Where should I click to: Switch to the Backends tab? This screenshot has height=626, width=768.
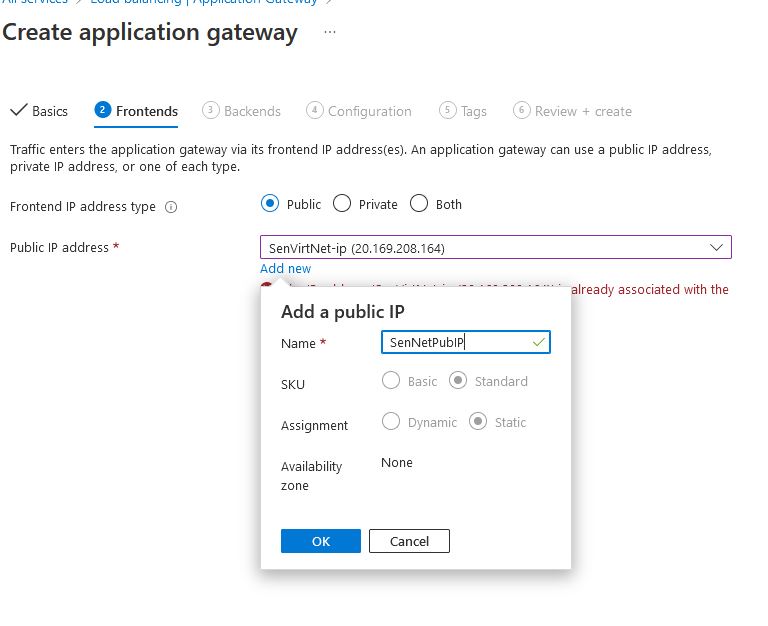[251, 111]
